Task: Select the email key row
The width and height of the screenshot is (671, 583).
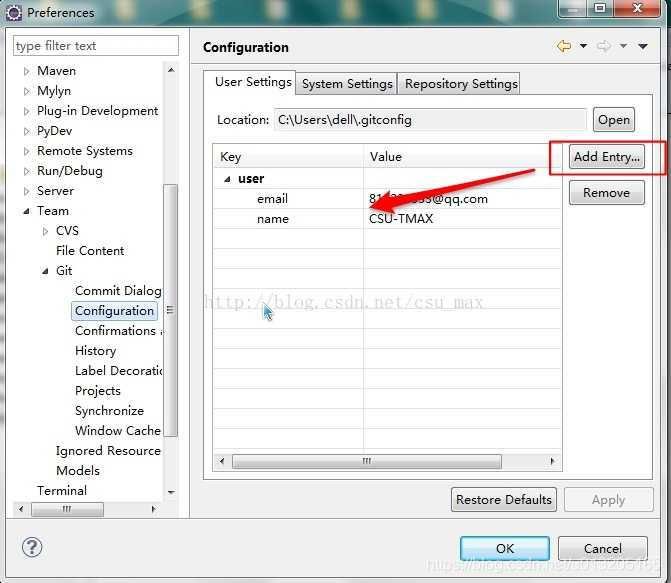Action: pos(388,199)
